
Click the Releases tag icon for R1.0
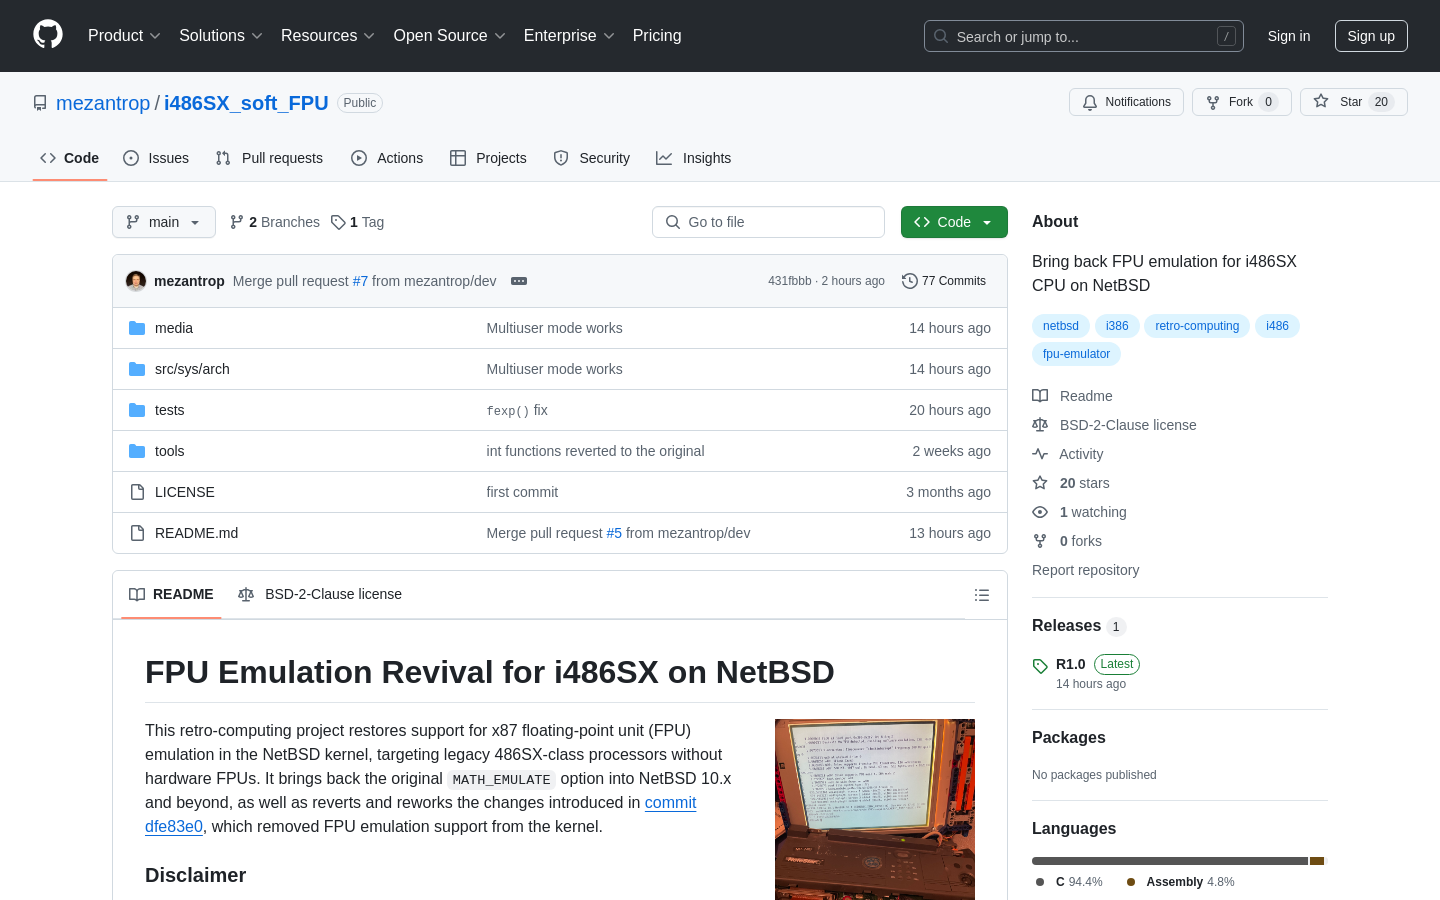click(x=1040, y=666)
